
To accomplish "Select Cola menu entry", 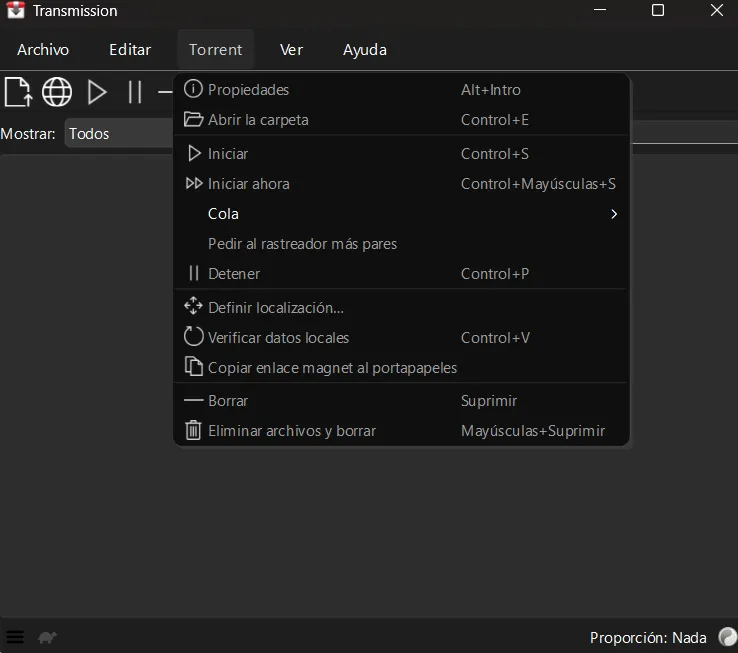I will (401, 214).
